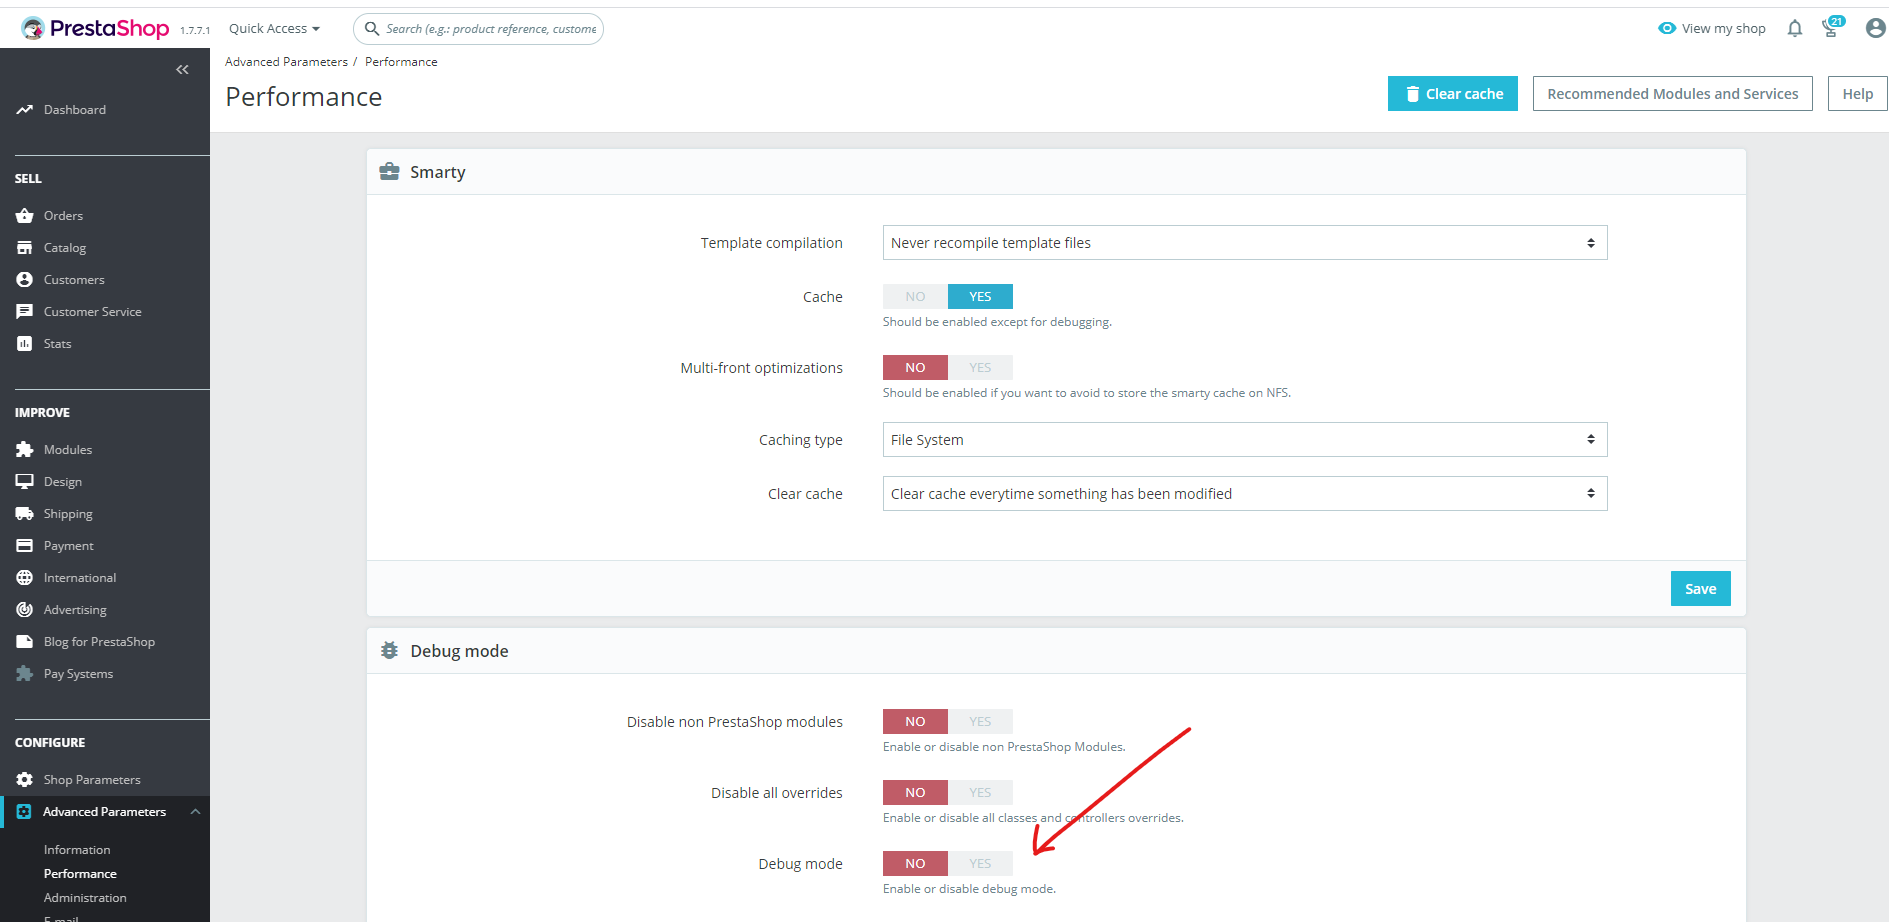
Task: Click the Payment card icon
Action: click(25, 546)
